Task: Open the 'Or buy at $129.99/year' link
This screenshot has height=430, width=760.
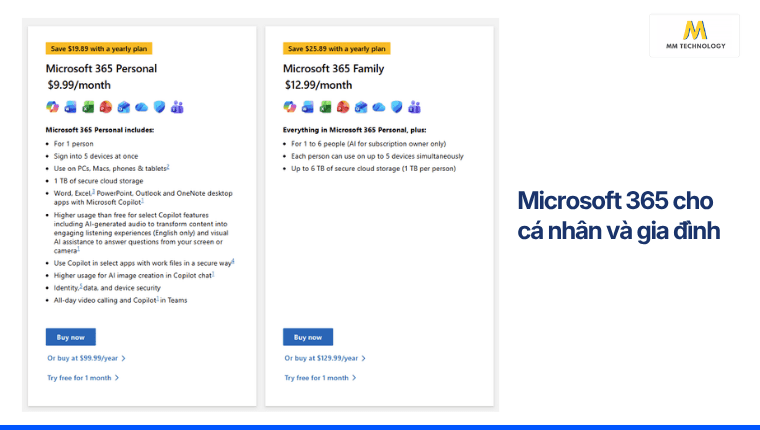Action: (325, 358)
